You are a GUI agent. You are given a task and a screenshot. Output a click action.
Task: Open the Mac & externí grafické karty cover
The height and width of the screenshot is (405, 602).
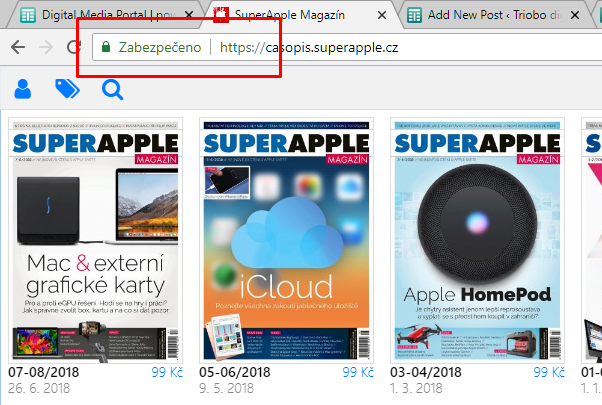[x=95, y=240]
